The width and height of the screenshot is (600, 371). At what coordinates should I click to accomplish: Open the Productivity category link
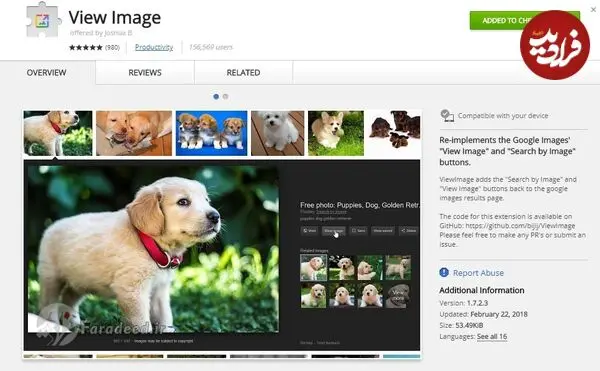[154, 47]
